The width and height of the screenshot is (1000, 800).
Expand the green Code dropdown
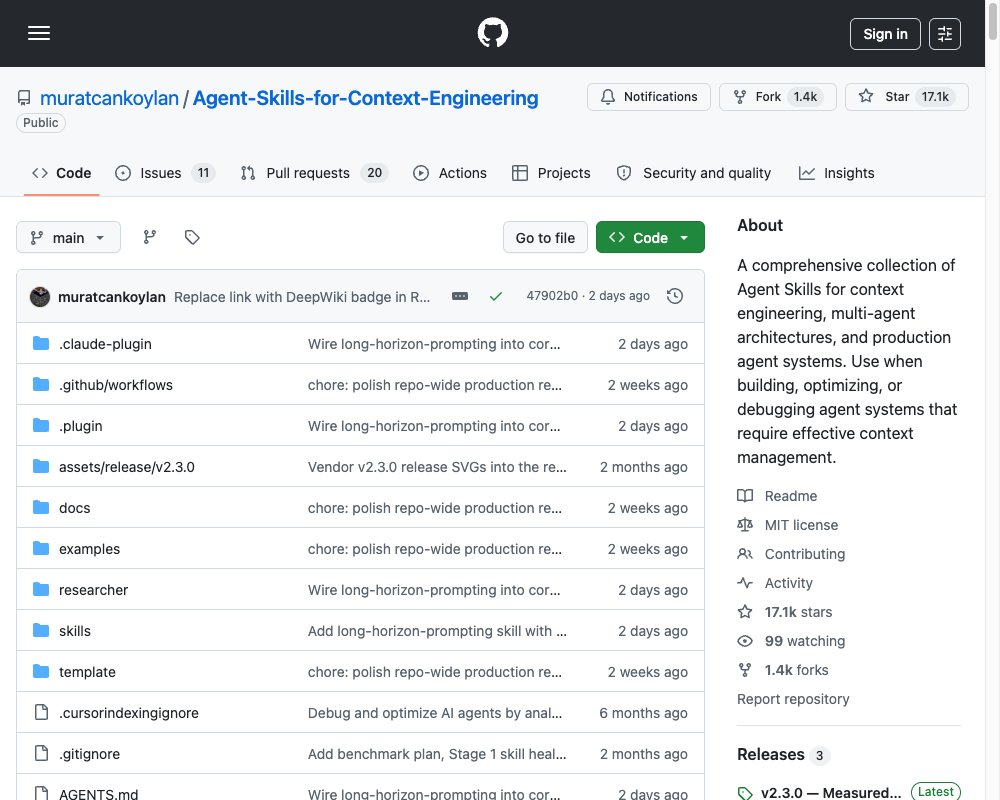pyautogui.click(x=650, y=237)
